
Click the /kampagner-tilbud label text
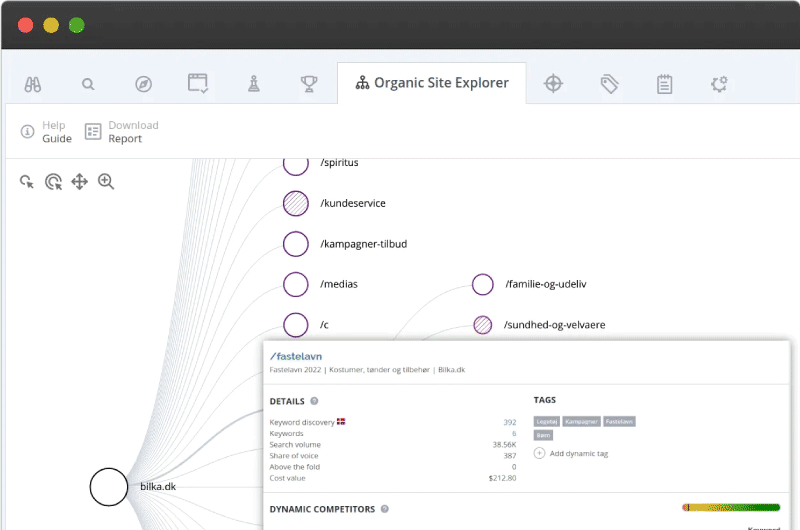(364, 244)
